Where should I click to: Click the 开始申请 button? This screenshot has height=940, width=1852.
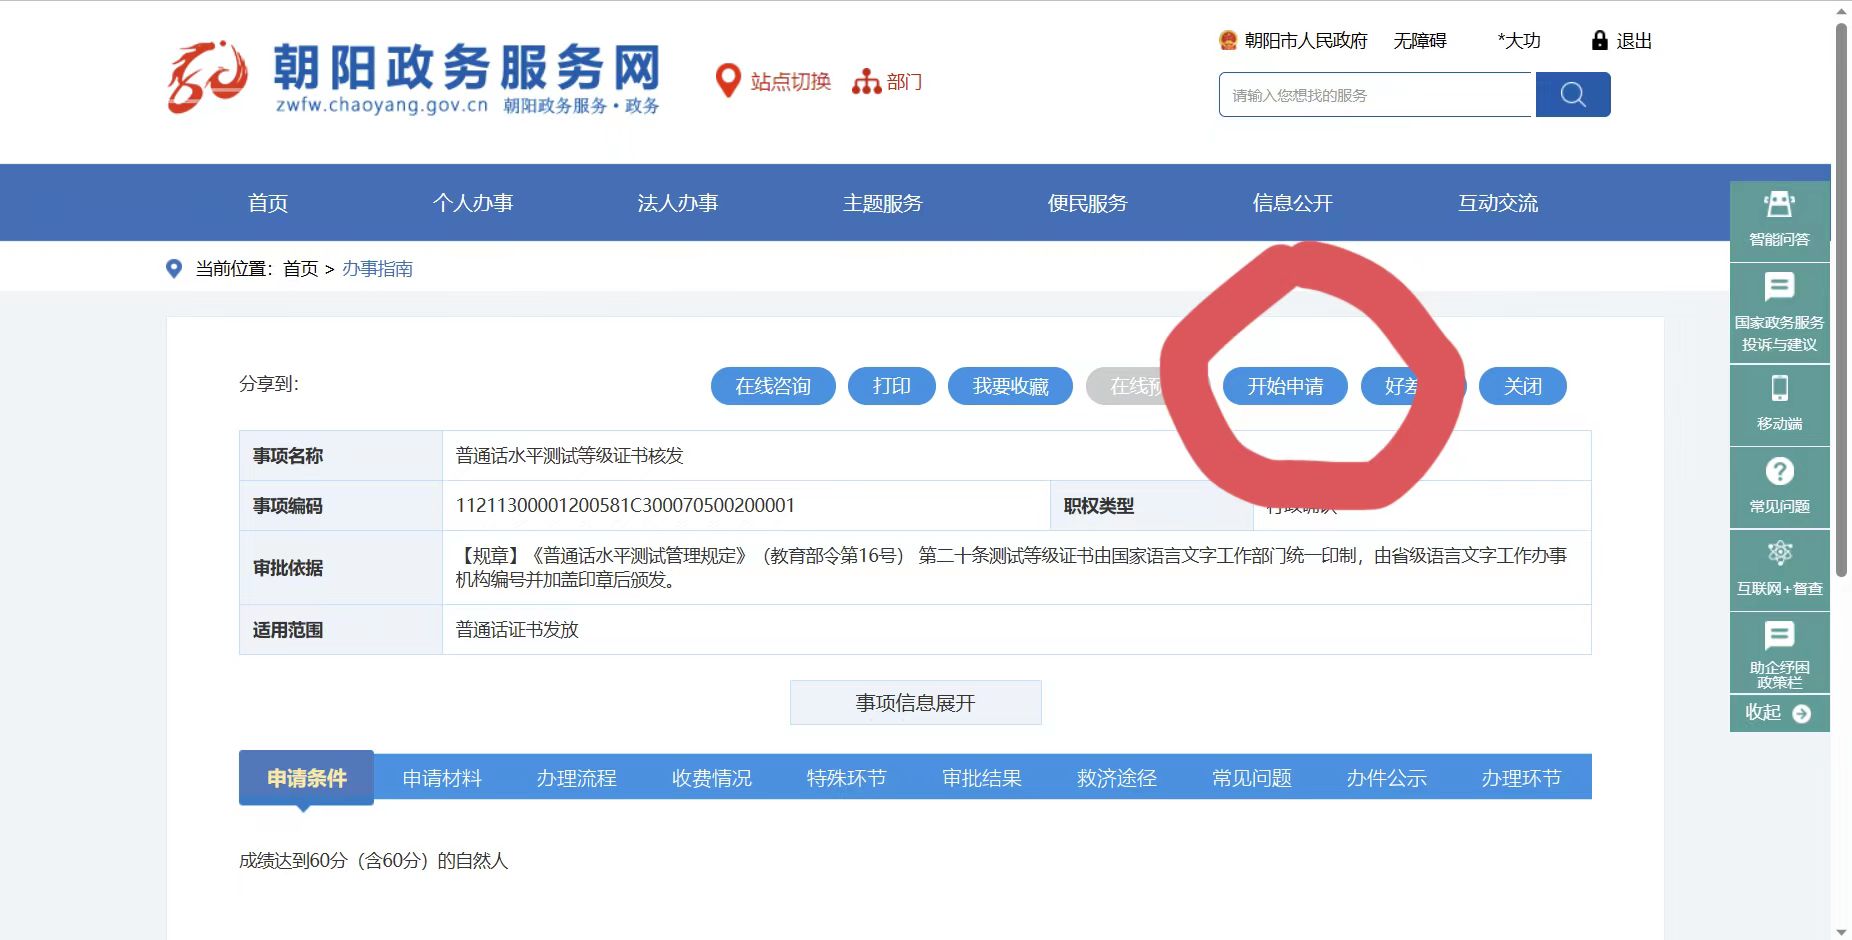1285,386
